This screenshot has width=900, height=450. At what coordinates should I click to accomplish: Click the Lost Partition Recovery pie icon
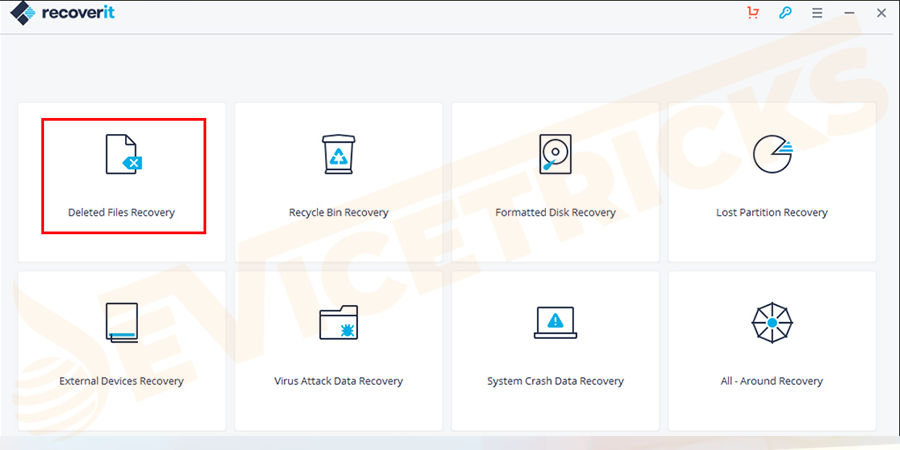point(772,154)
